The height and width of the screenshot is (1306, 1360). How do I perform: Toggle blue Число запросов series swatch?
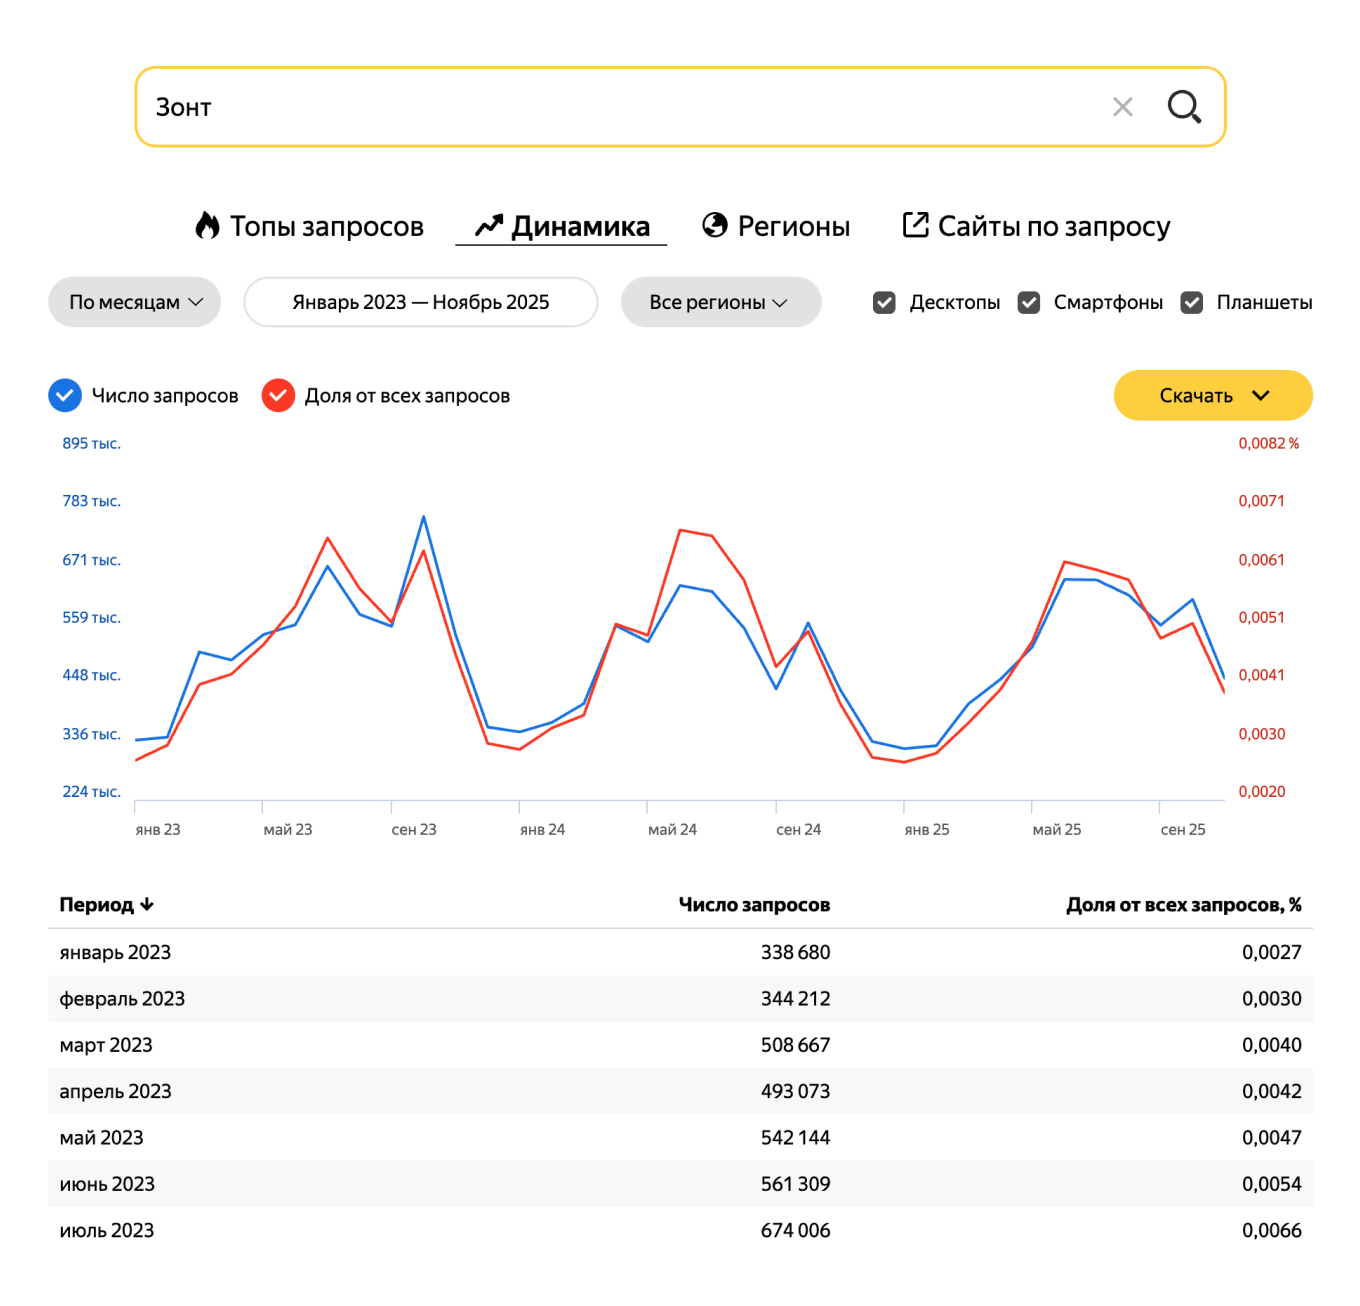pyautogui.click(x=65, y=395)
